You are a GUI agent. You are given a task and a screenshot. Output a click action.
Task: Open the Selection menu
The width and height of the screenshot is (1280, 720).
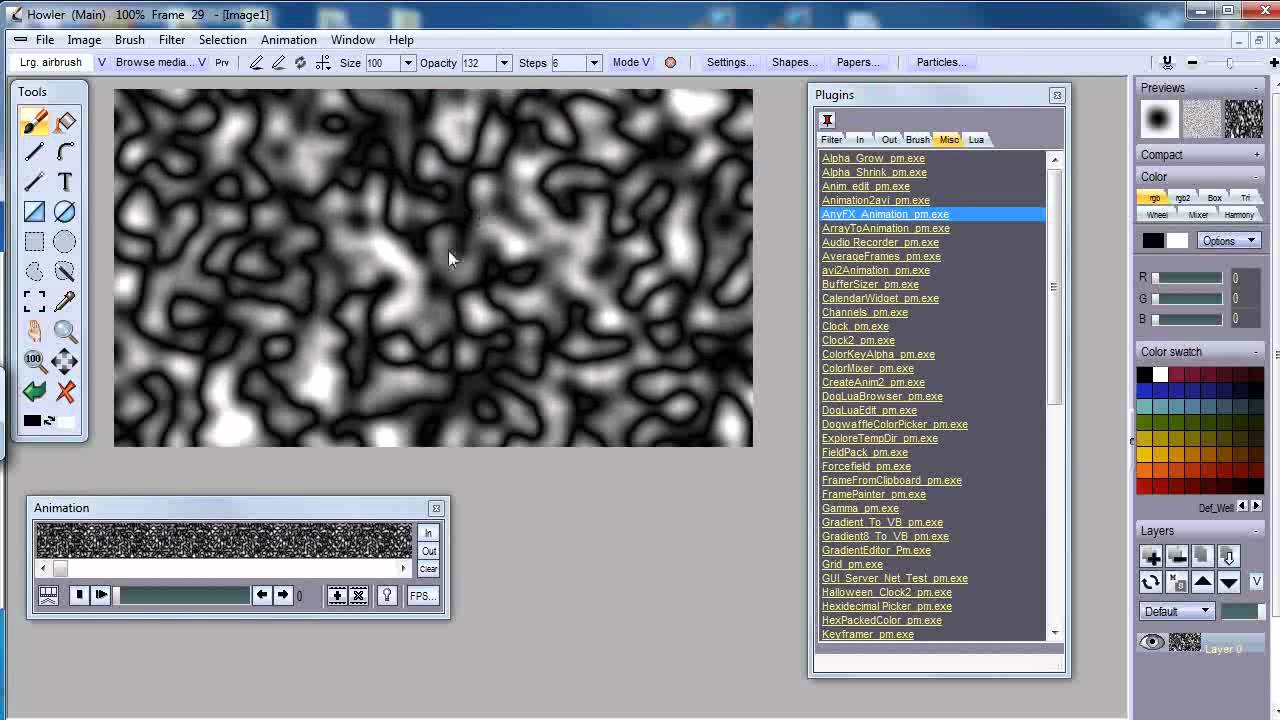[x=222, y=40]
